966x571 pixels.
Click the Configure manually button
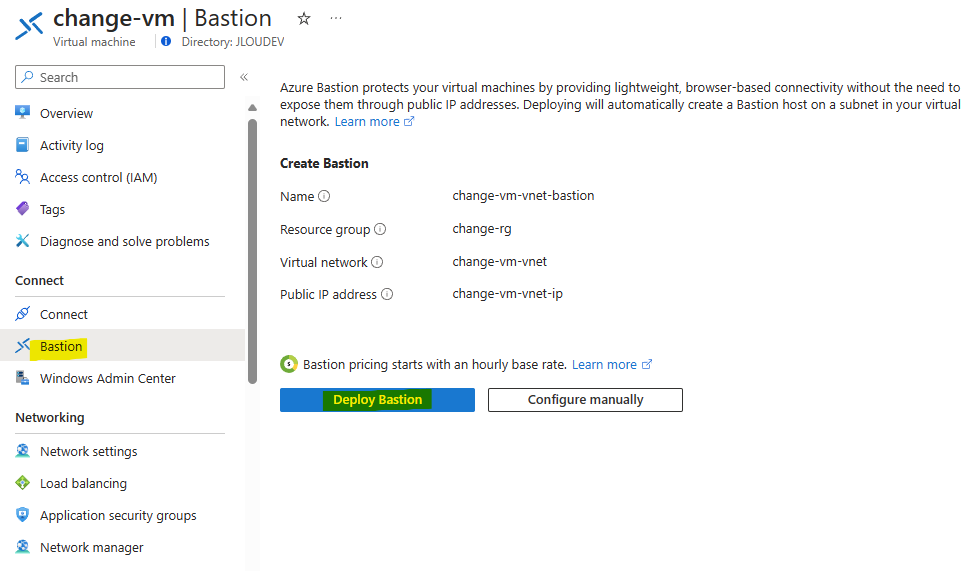(x=585, y=400)
